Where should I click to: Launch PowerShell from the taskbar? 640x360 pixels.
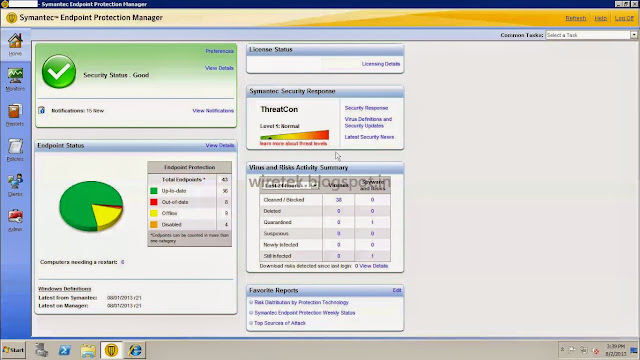[64, 350]
